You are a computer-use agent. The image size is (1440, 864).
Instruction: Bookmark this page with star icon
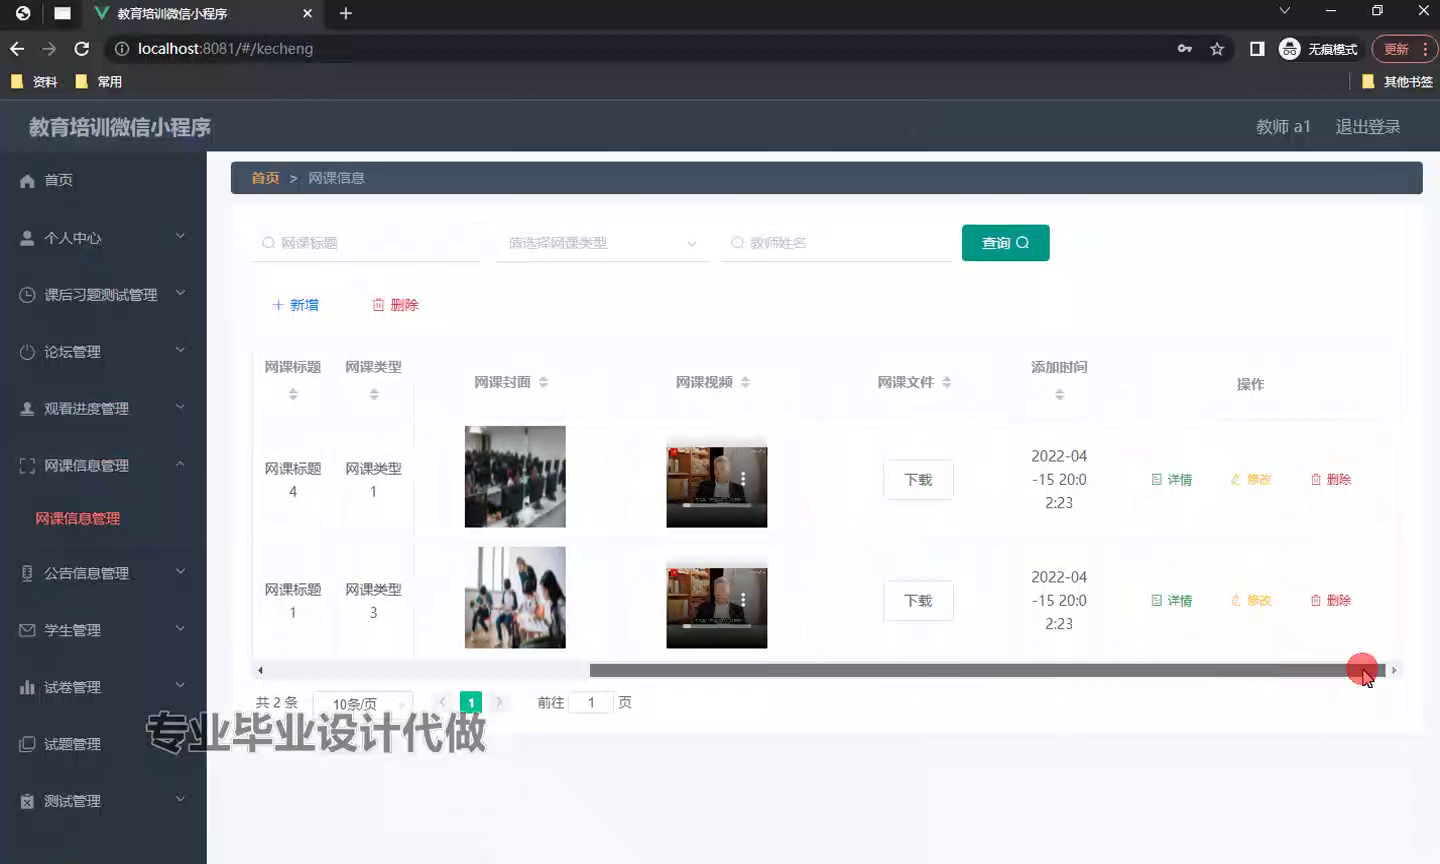(1217, 49)
